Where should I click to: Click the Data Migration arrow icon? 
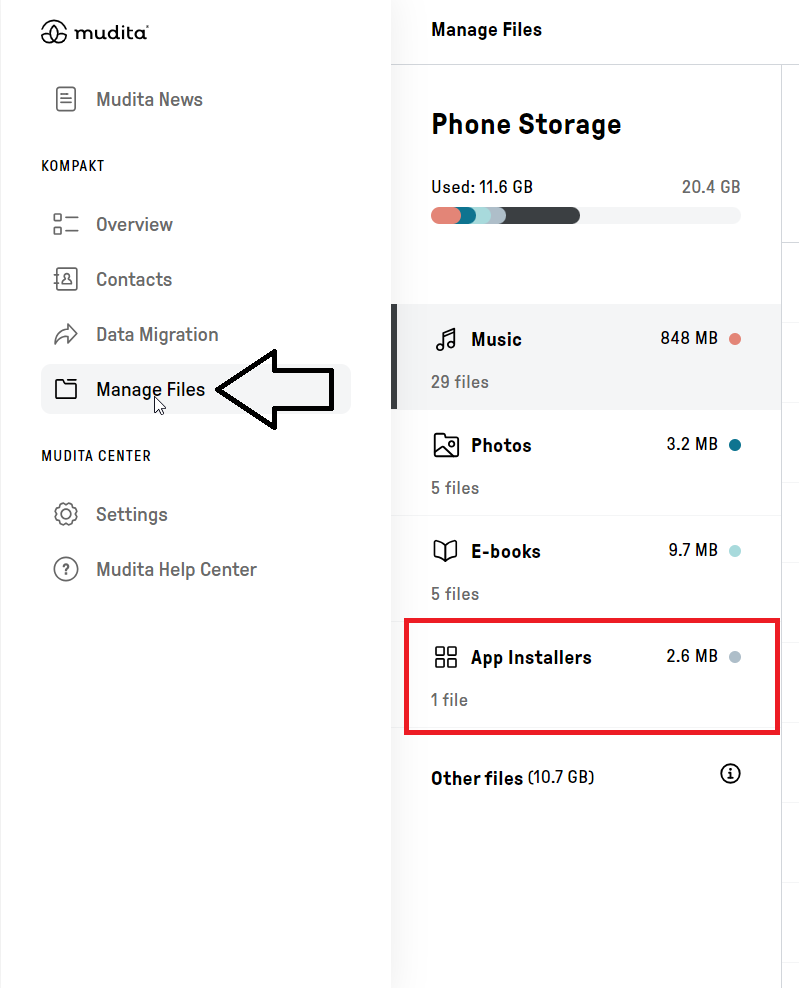tap(66, 334)
